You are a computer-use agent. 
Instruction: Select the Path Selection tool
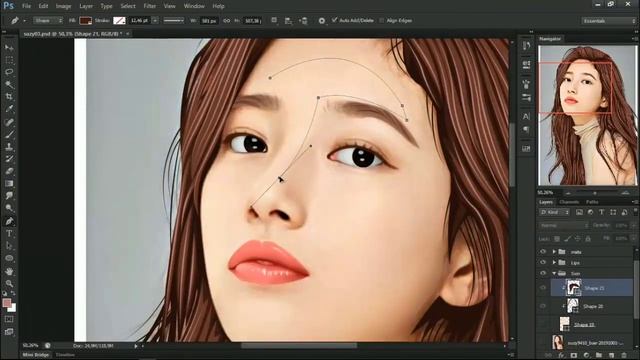click(x=9, y=246)
